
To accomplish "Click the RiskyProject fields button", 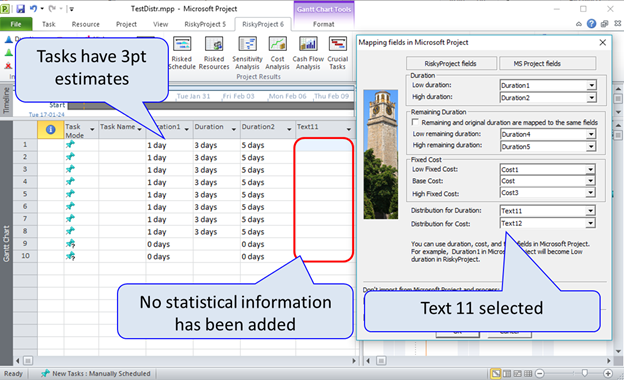I will [451, 63].
